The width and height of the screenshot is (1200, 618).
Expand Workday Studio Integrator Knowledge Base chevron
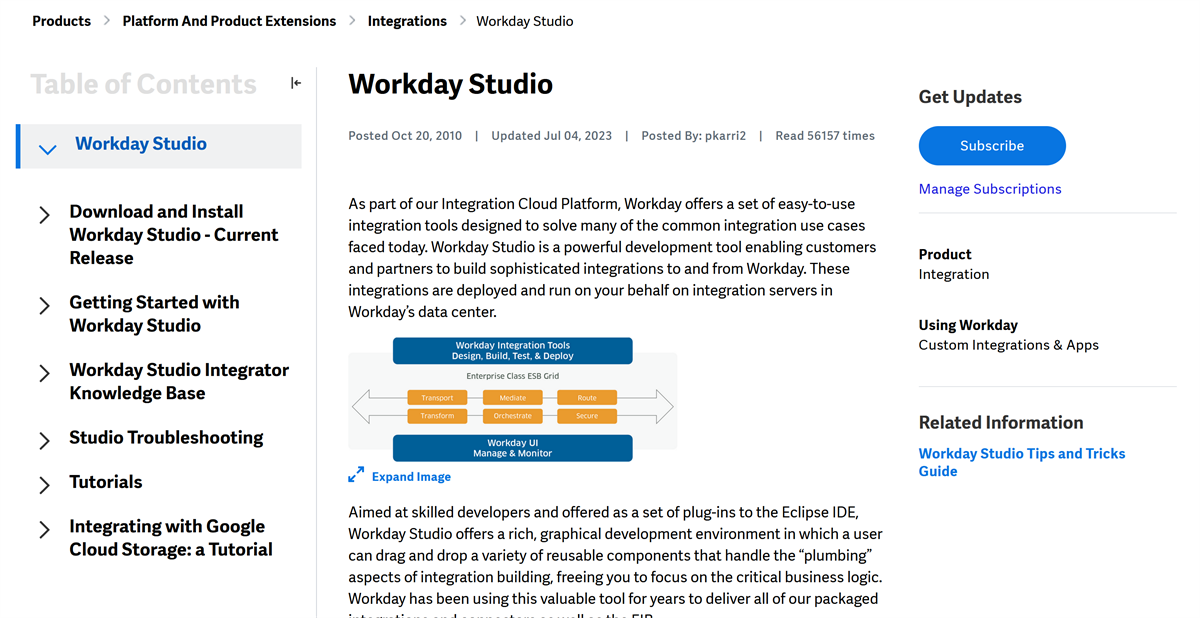click(44, 373)
